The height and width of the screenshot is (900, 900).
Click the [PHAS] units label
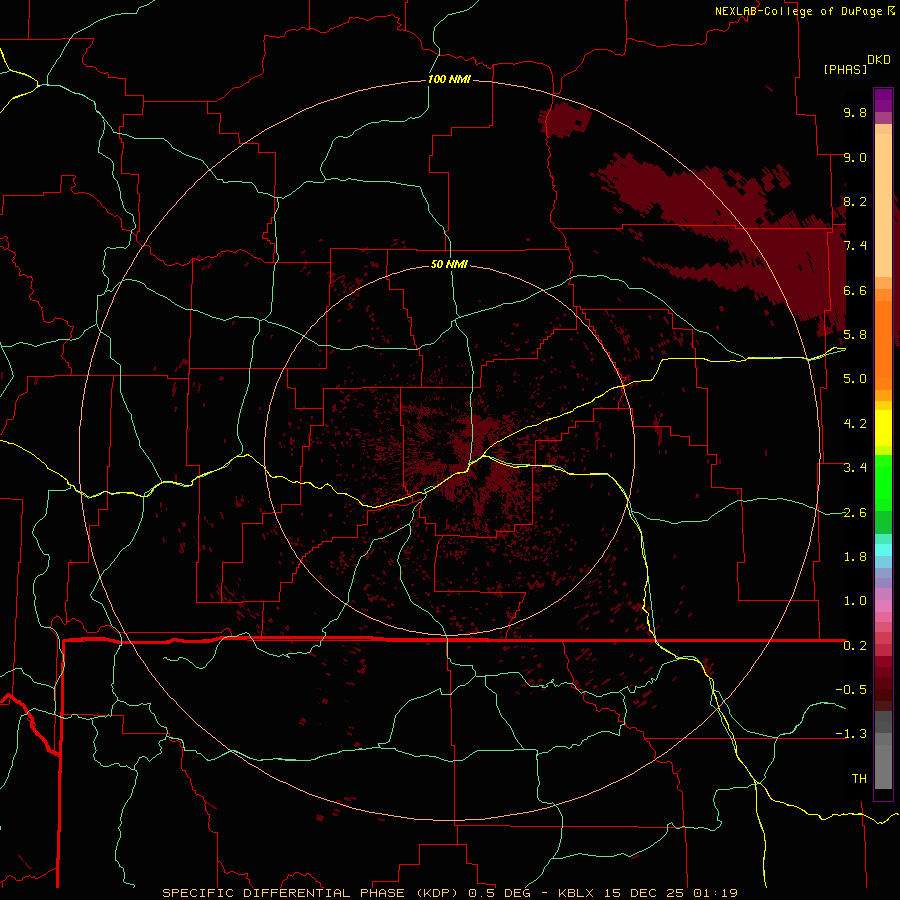click(845, 69)
